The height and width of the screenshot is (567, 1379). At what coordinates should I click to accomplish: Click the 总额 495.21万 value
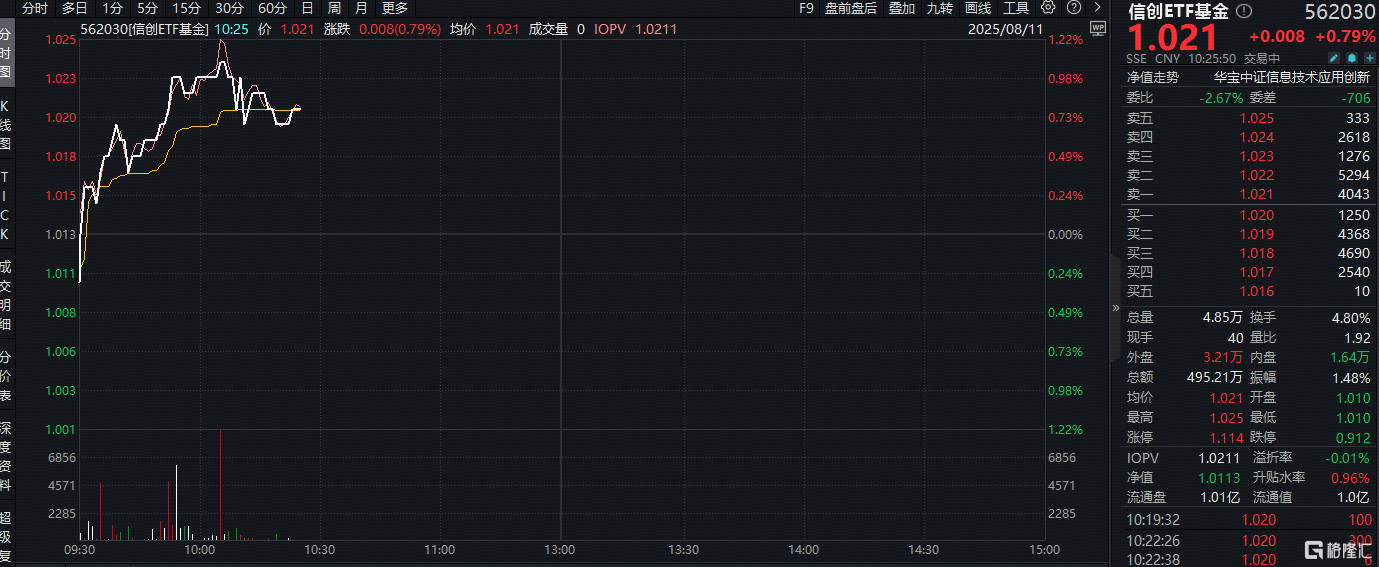pyautogui.click(x=1217, y=377)
